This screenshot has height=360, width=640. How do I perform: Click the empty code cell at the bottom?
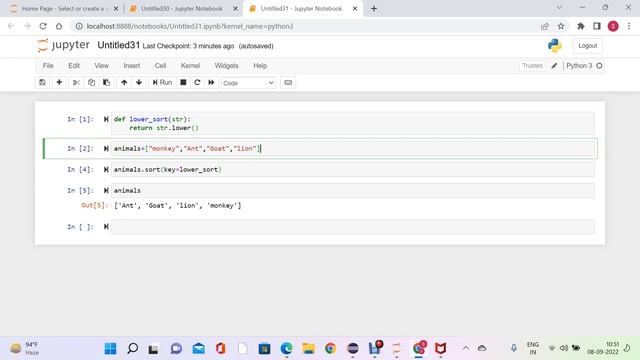[353, 227]
